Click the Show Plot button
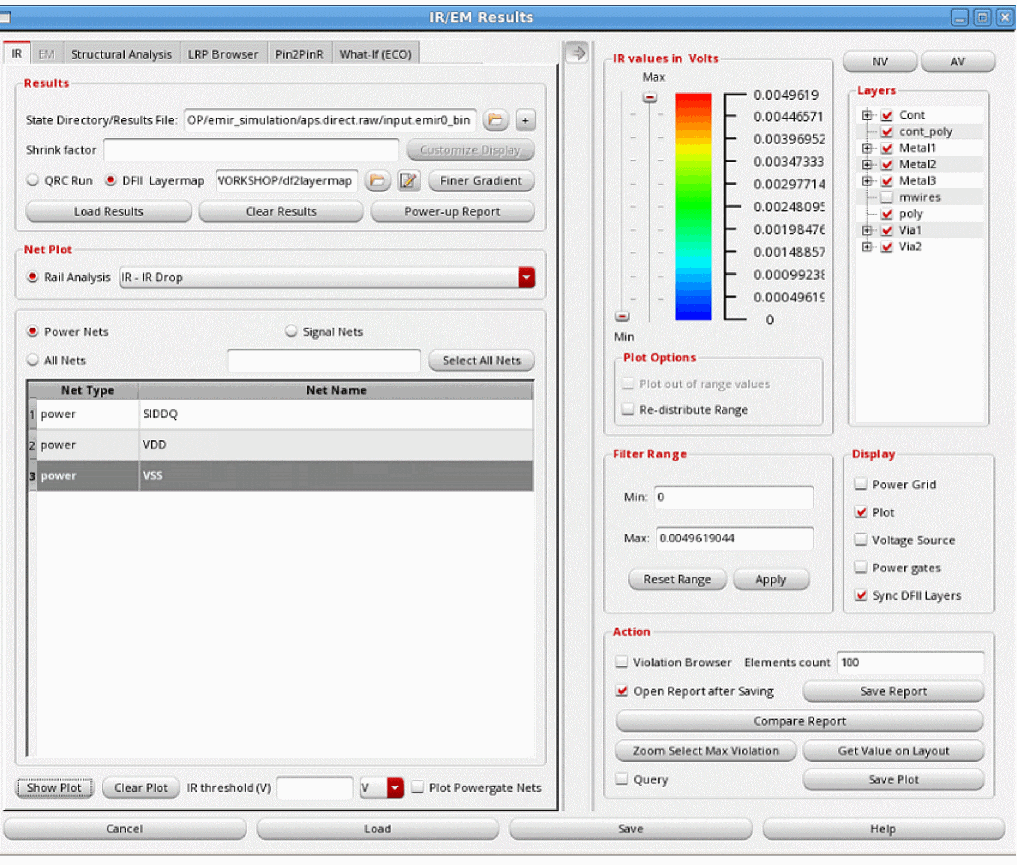This screenshot has width=1017, height=865. tap(56, 788)
